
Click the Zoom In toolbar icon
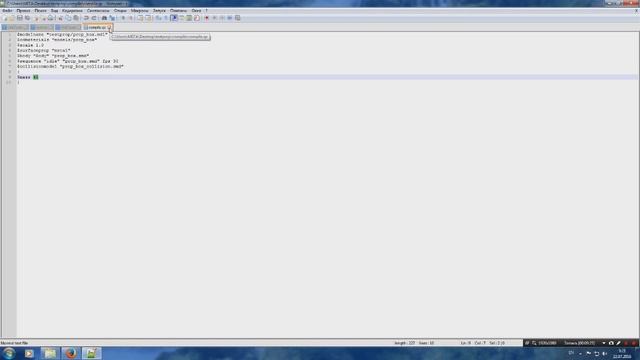(x=123, y=18)
